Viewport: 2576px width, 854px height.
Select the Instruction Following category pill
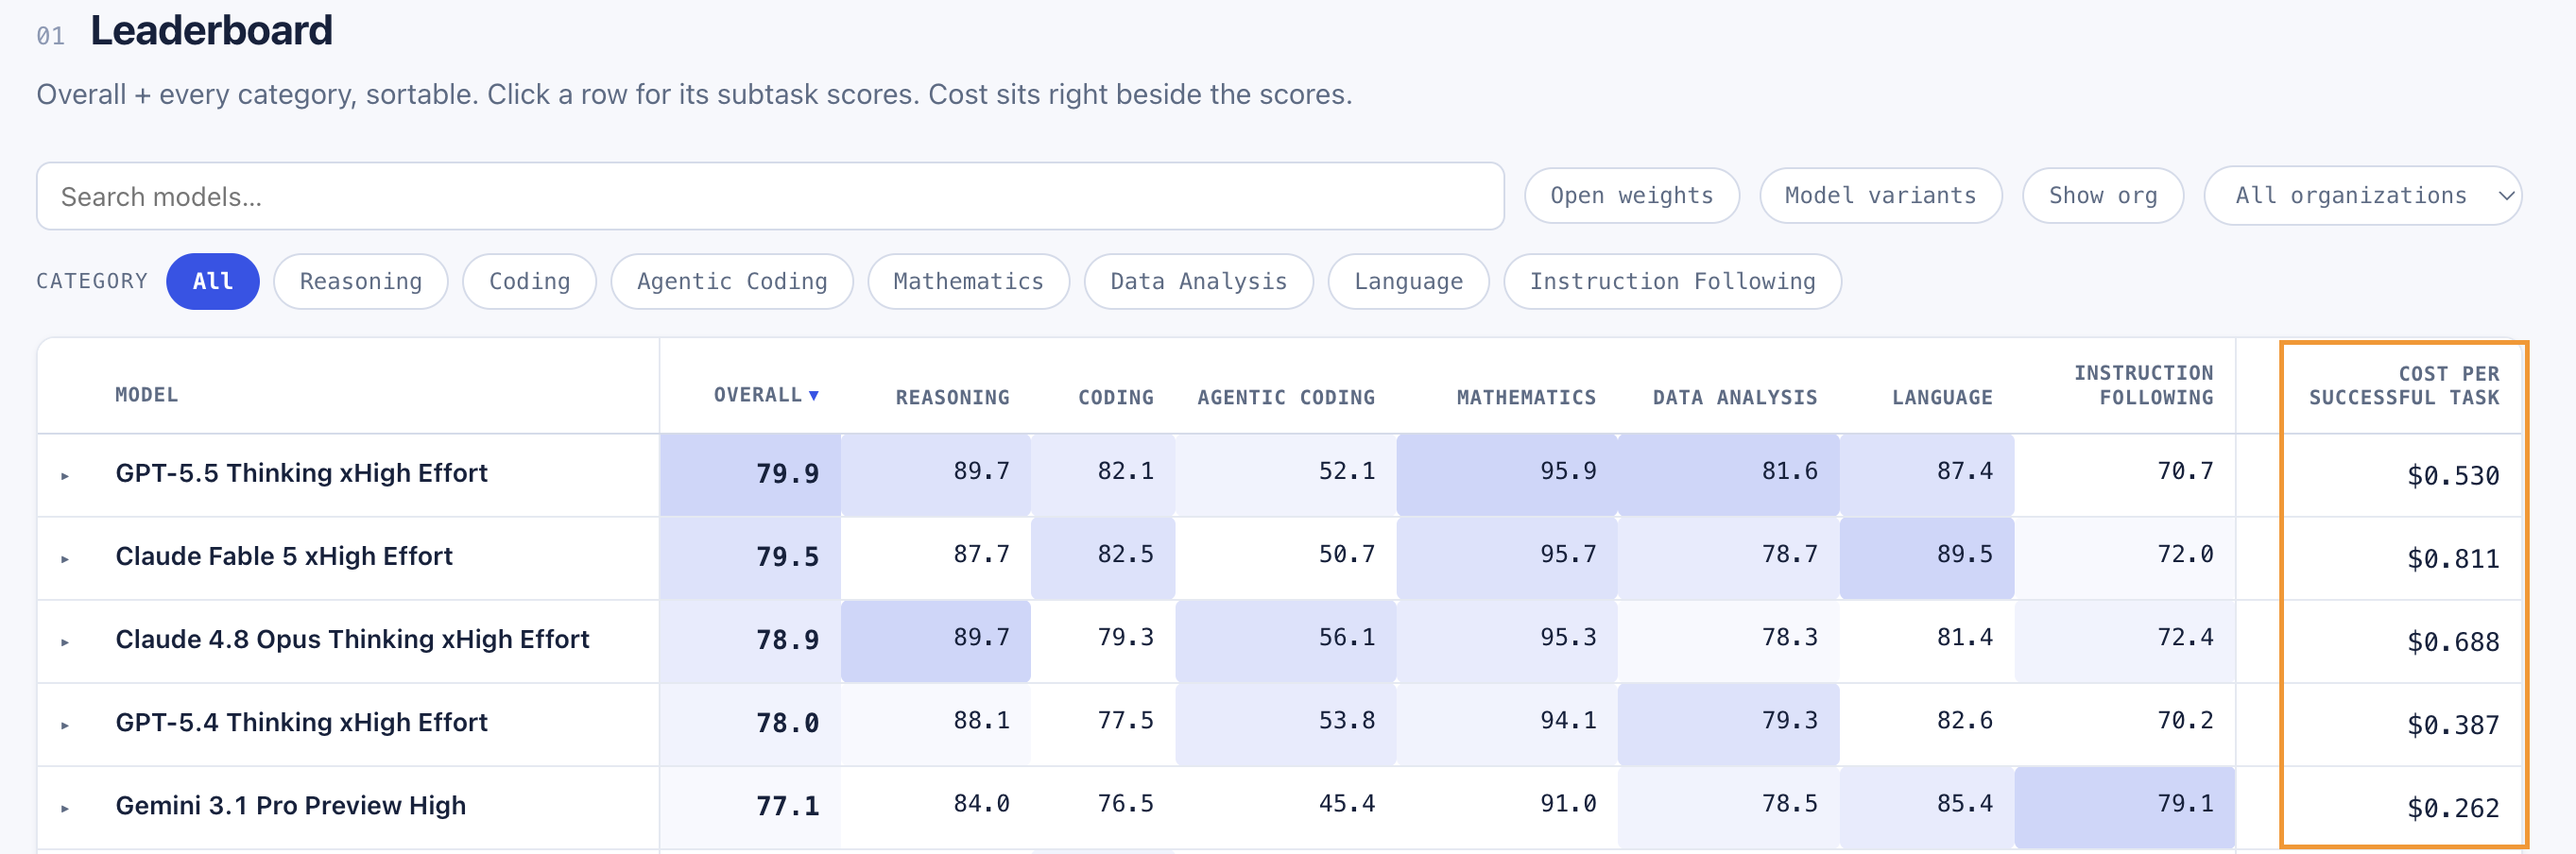click(1672, 282)
